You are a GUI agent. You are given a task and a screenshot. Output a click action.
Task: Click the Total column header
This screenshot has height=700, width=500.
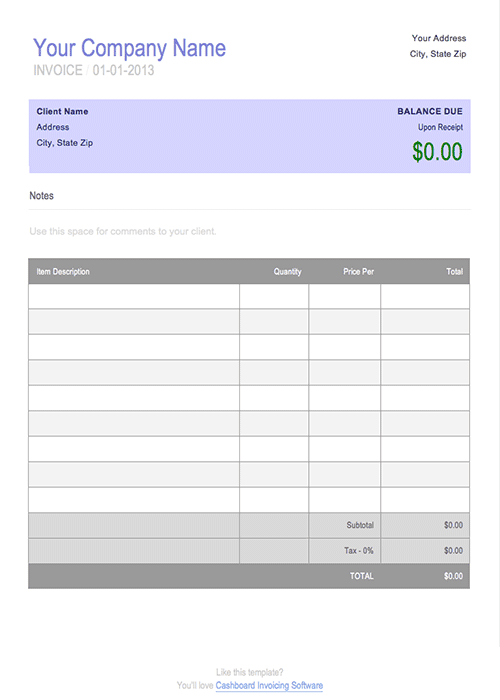(x=454, y=271)
